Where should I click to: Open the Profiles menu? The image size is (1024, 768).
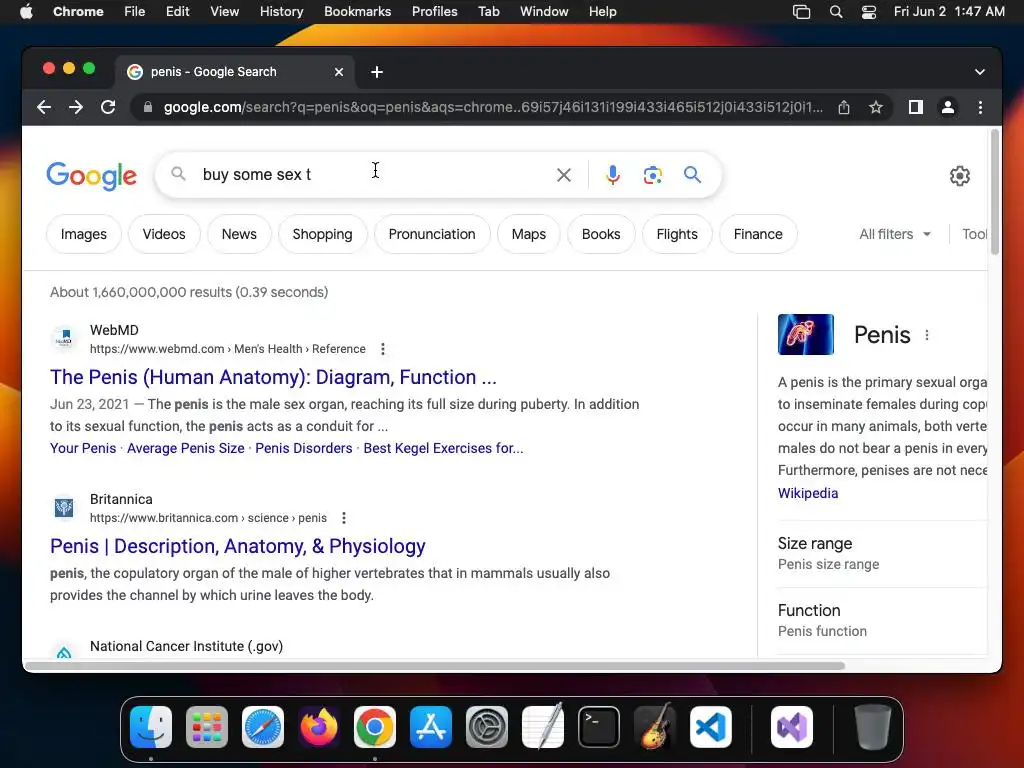[x=434, y=11]
